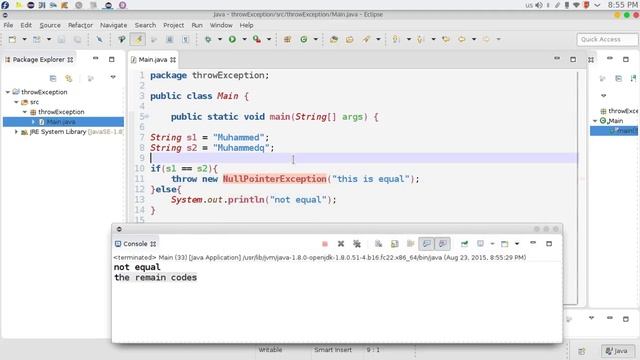Focus the Quick Access search field
The image size is (640, 360).
click(x=607, y=40)
